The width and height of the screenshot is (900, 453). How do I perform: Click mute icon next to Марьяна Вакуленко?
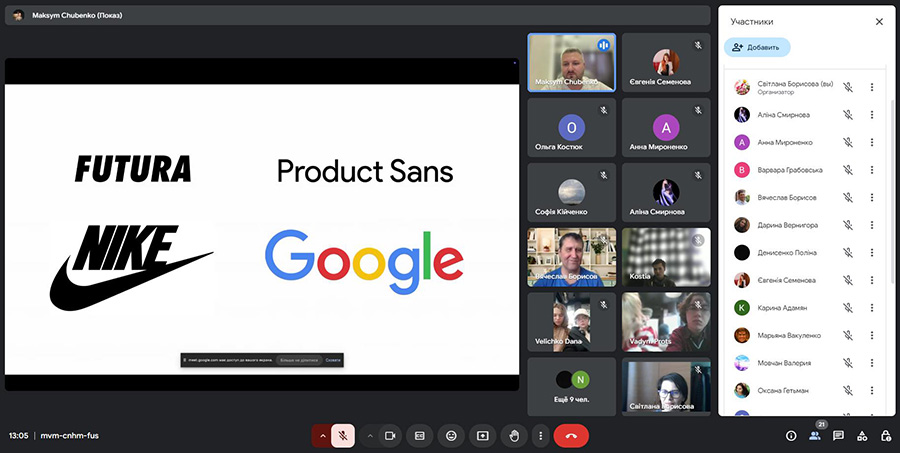click(847, 335)
